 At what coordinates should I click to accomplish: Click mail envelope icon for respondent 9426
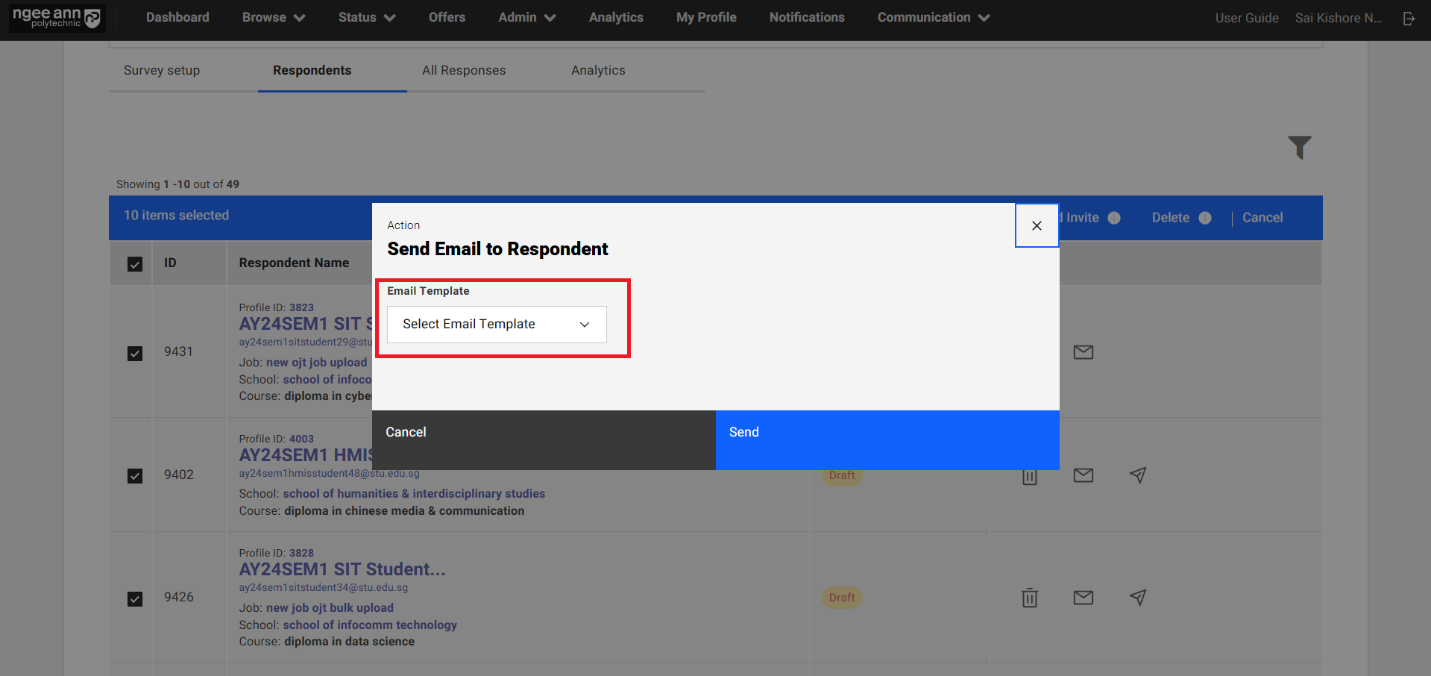click(x=1083, y=597)
